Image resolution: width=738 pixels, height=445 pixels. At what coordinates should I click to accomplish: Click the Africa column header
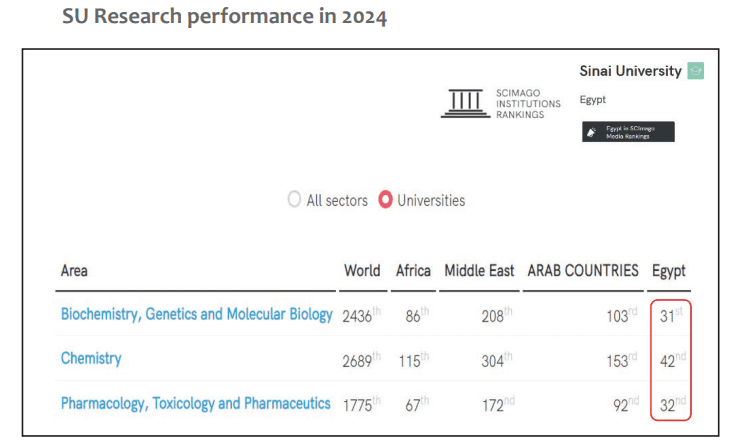413,271
